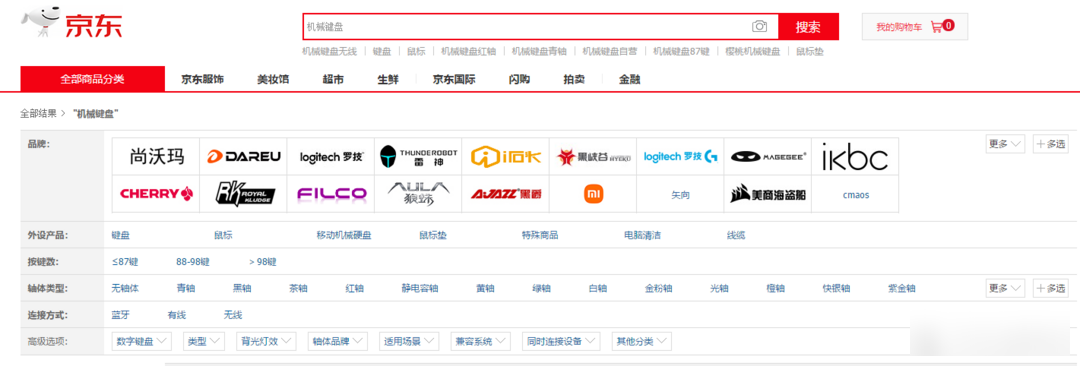
Task: Open the 背光灯效 dropdown
Action: [265, 341]
